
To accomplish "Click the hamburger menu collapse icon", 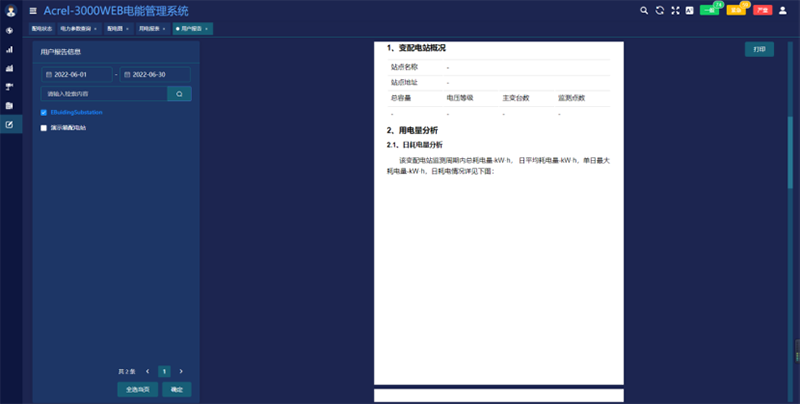I will 33,11.
